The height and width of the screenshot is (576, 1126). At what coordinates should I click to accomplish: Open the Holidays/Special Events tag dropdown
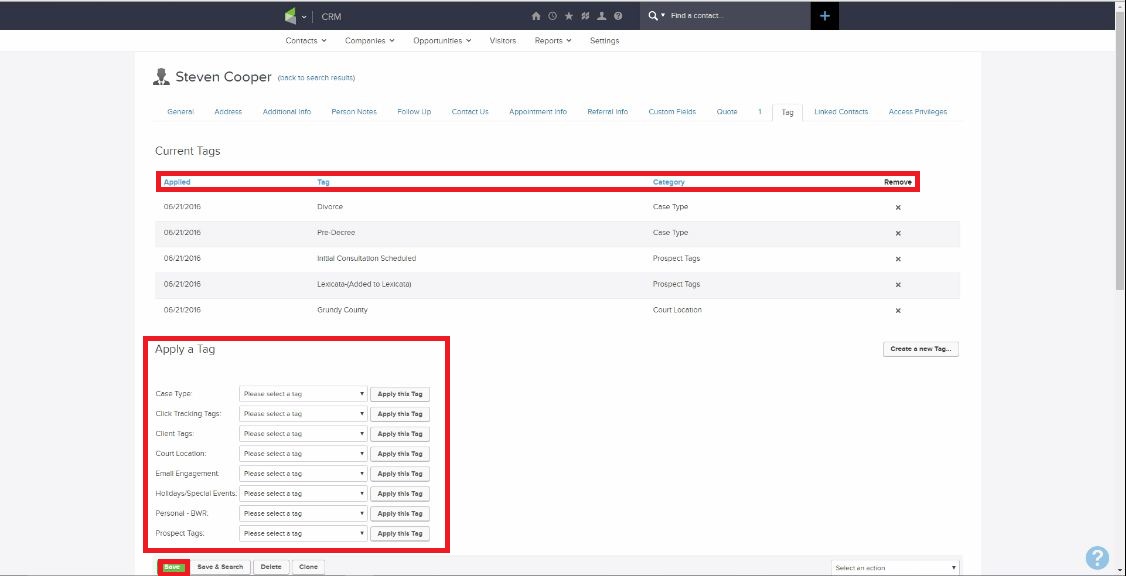(303, 493)
